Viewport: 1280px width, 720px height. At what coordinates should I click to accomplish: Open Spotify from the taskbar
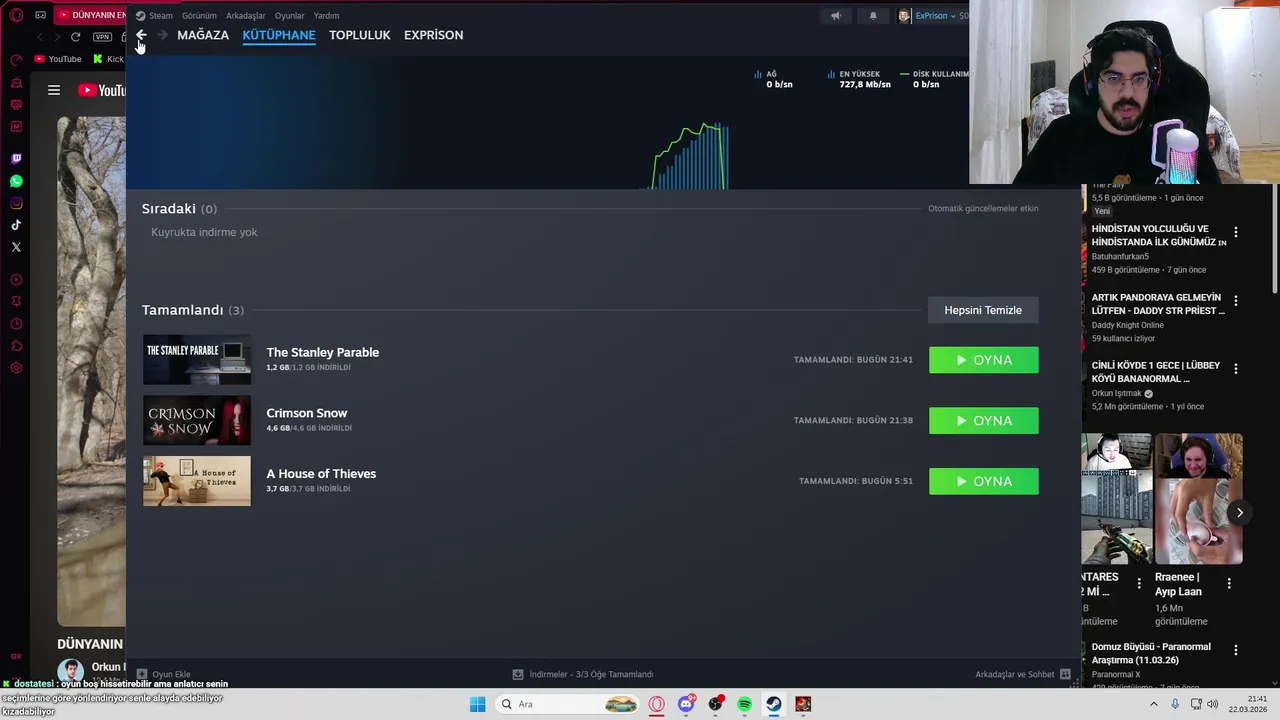click(x=744, y=704)
